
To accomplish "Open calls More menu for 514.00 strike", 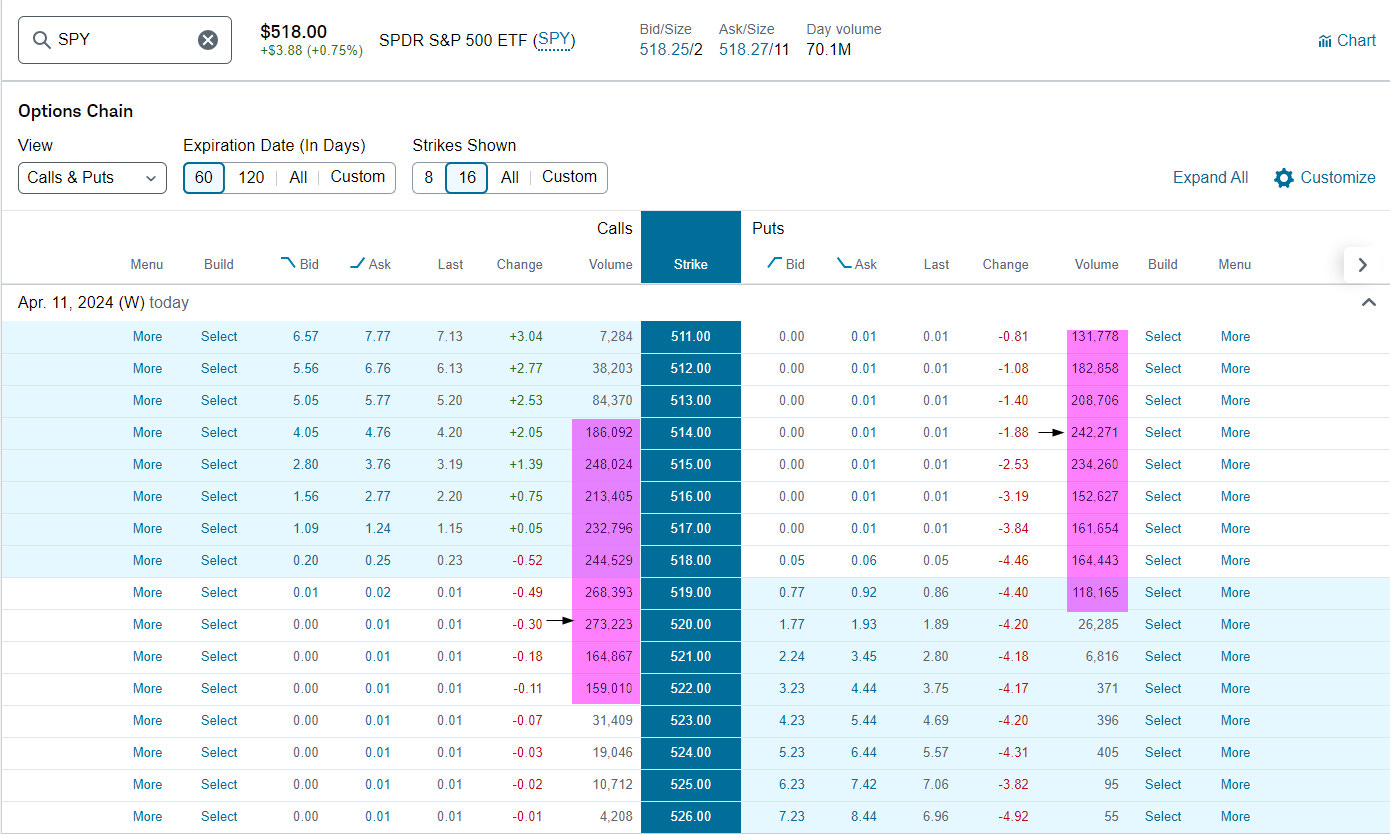I will click(x=147, y=433).
